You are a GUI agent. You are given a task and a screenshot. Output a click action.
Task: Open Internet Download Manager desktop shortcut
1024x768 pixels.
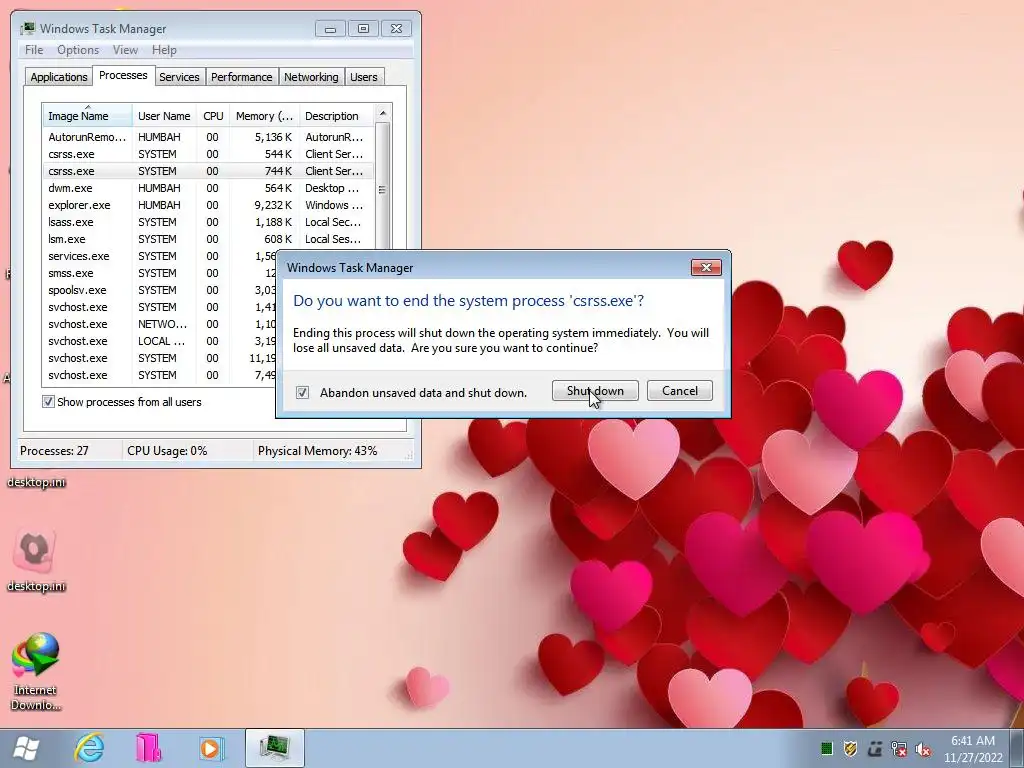(36, 671)
